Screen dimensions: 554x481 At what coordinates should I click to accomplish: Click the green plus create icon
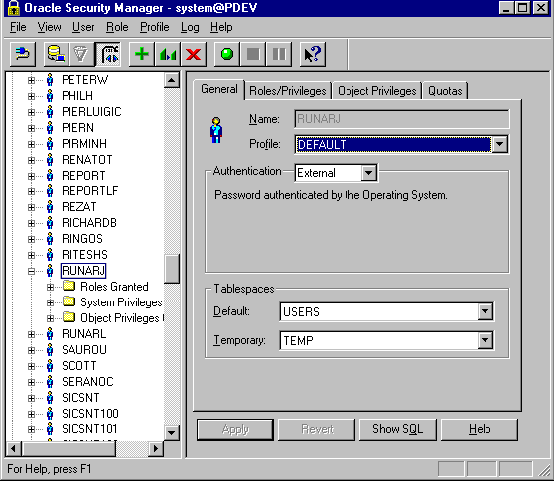tap(142, 54)
